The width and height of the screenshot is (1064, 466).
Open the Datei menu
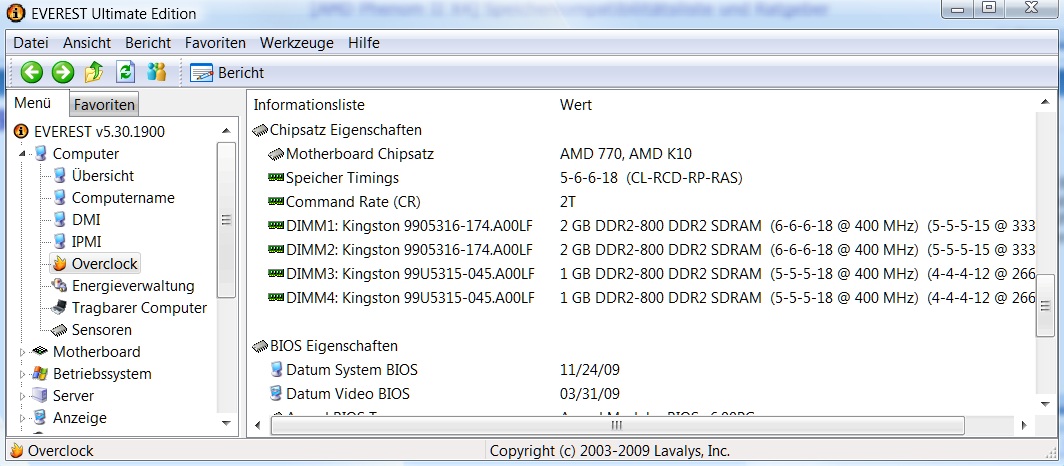click(x=31, y=43)
